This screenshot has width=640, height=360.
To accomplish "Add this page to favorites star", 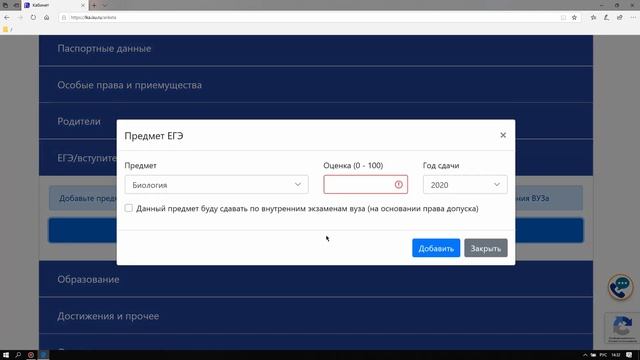I will click(x=574, y=18).
